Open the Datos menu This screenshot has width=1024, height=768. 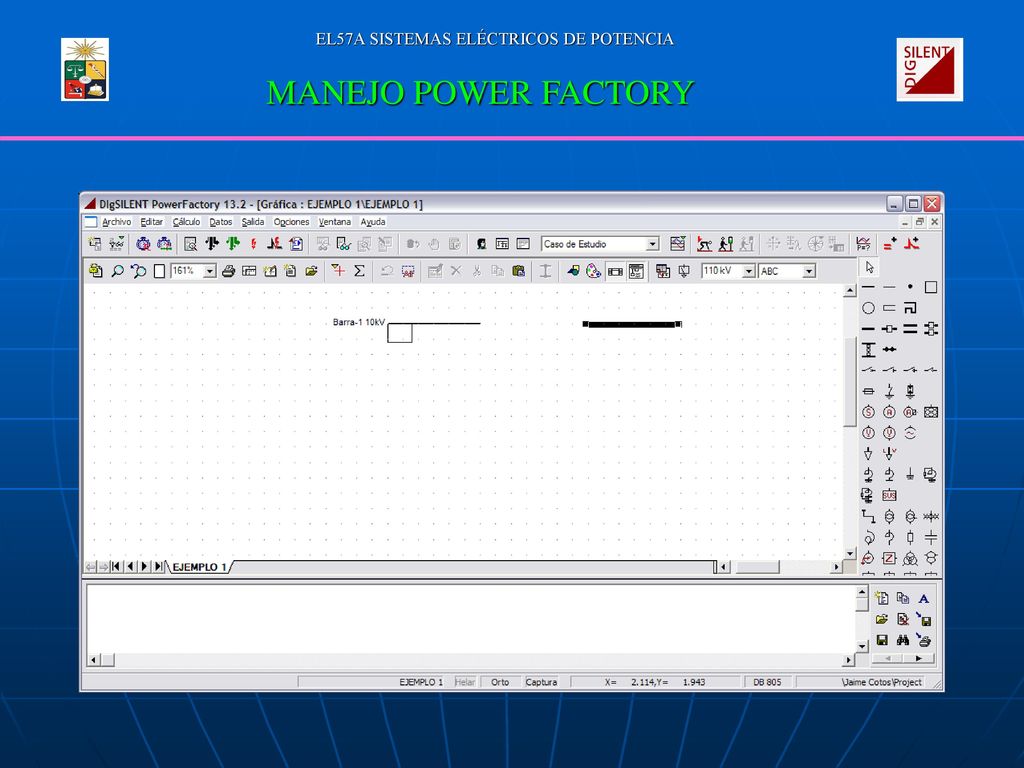pos(221,222)
